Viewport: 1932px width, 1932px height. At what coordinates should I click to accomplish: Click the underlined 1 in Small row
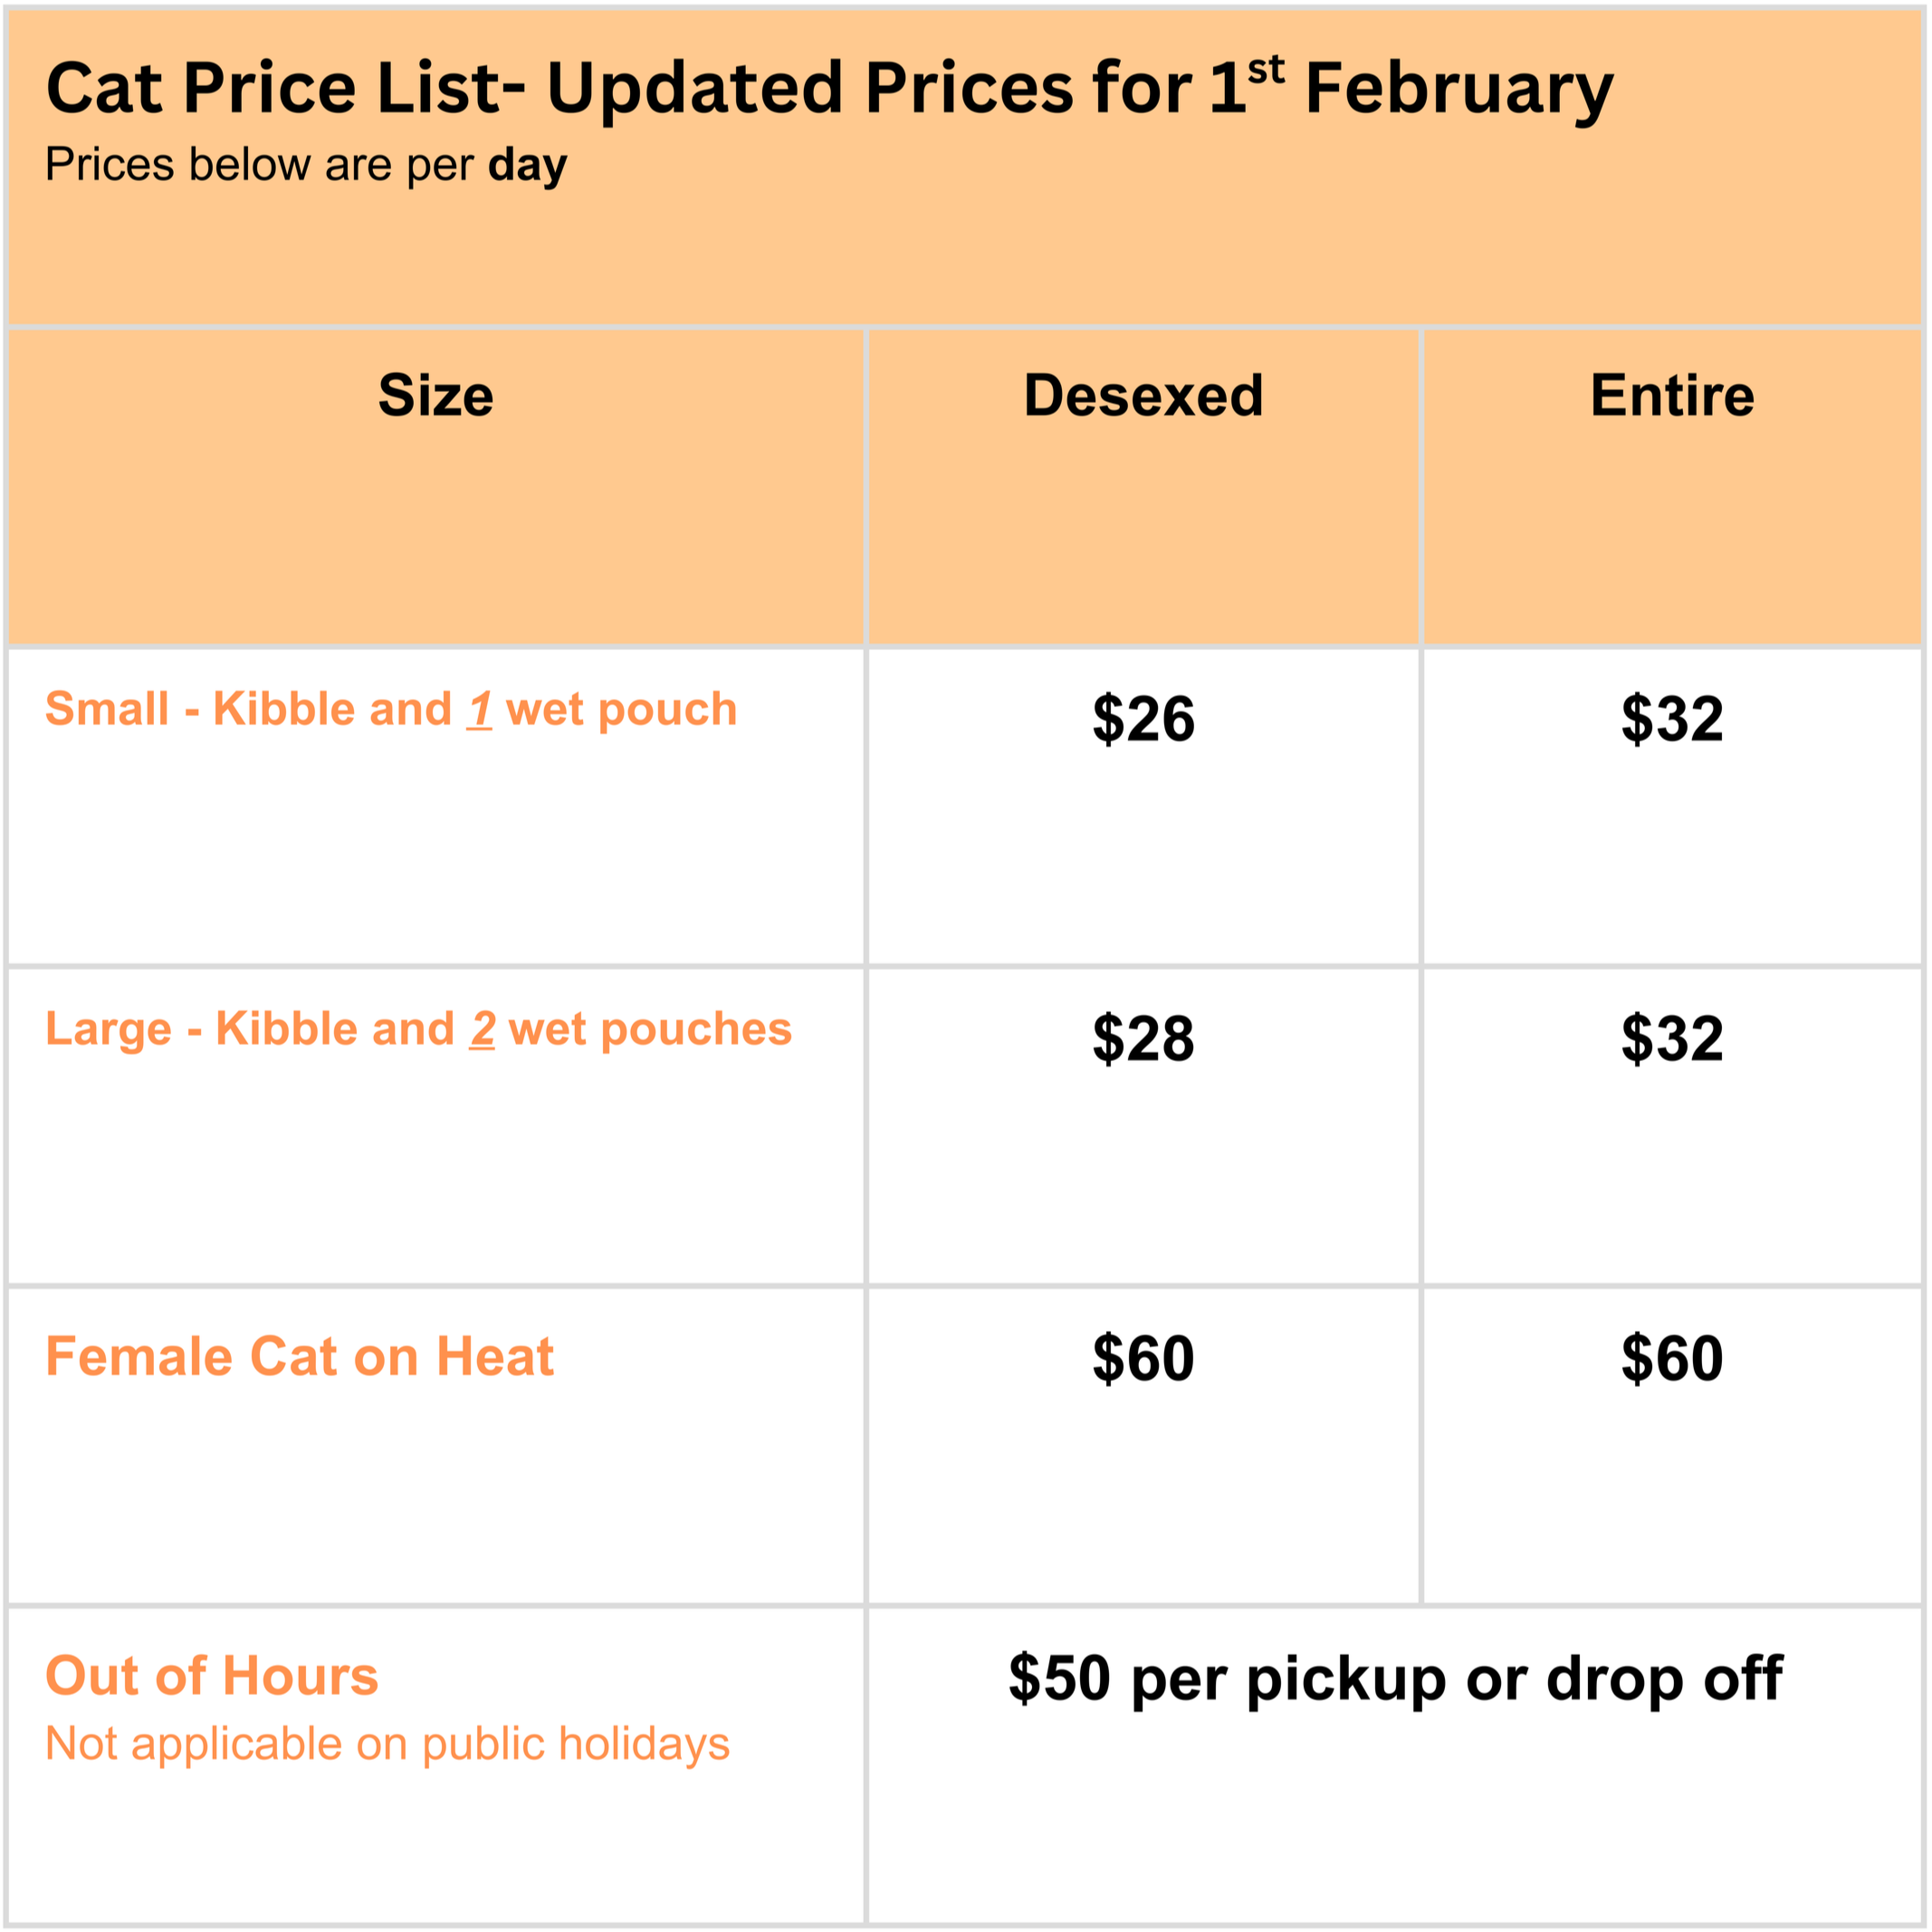click(x=480, y=709)
